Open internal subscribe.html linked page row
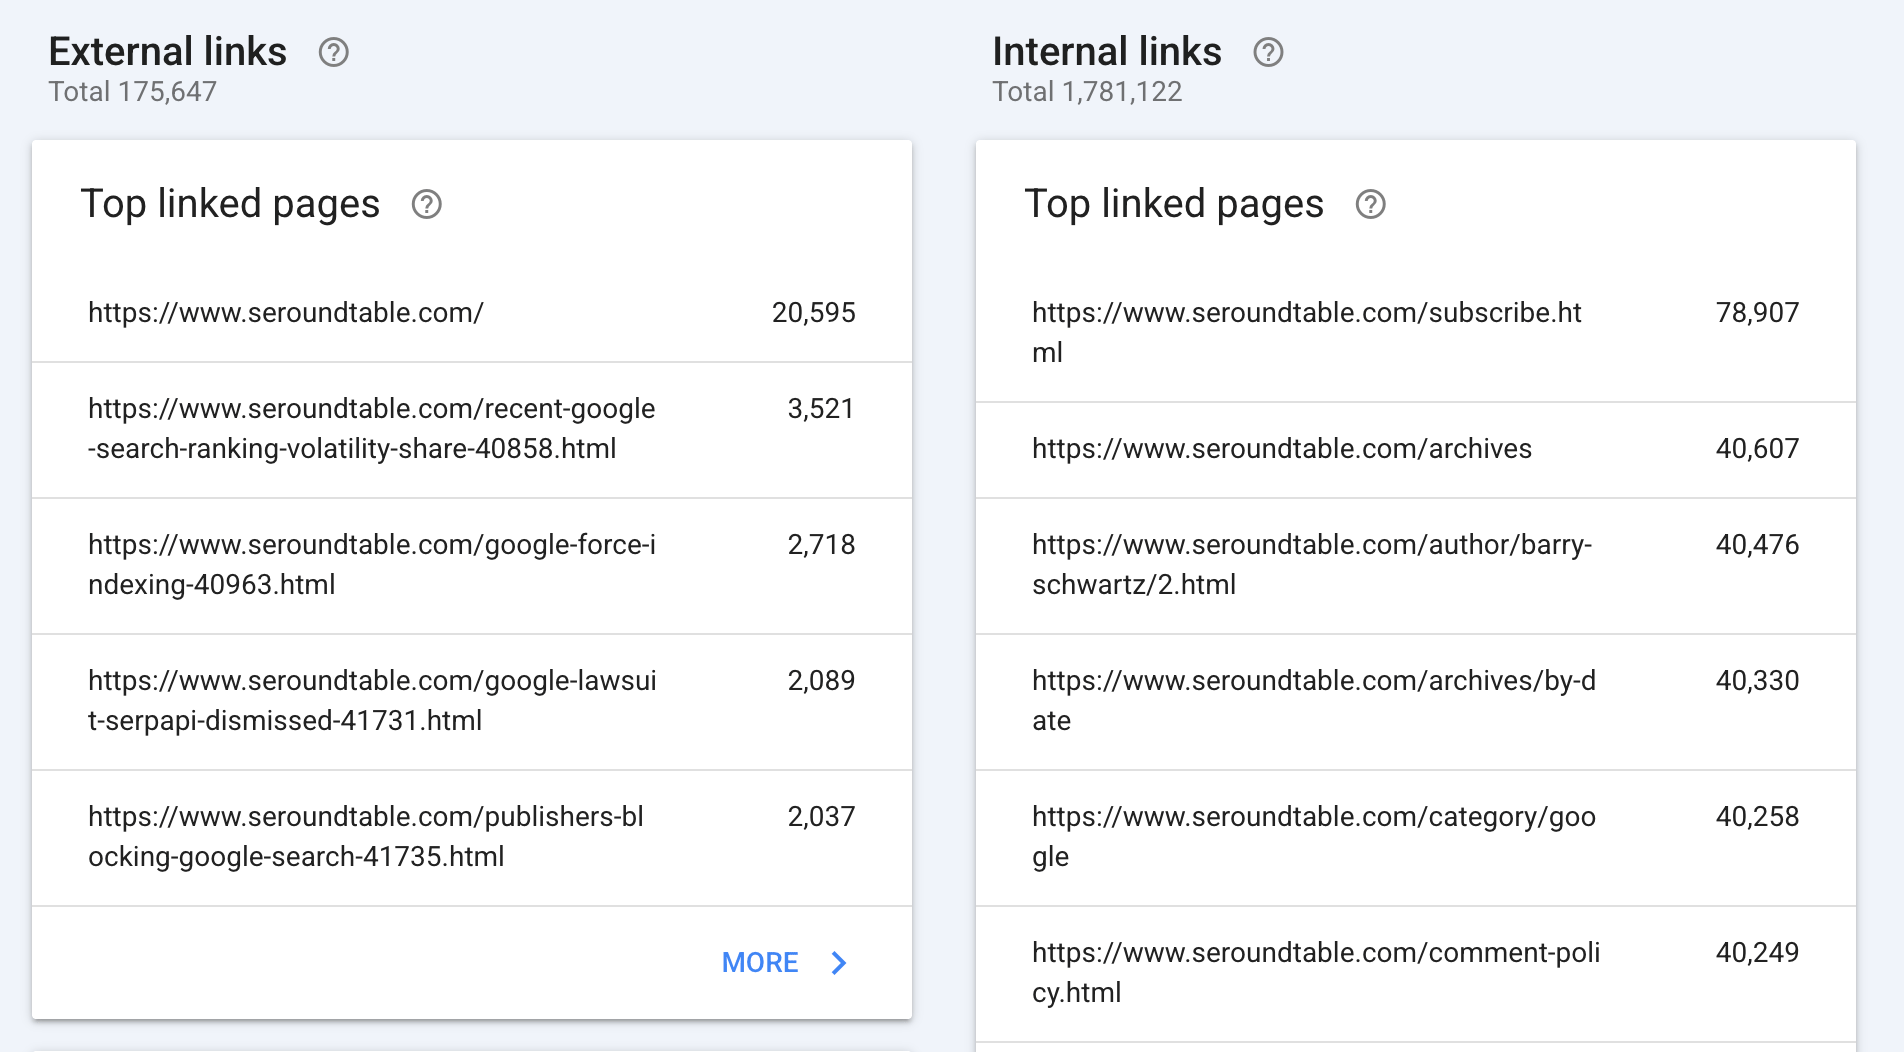Viewport: 1904px width, 1052px height. pyautogui.click(x=1416, y=333)
